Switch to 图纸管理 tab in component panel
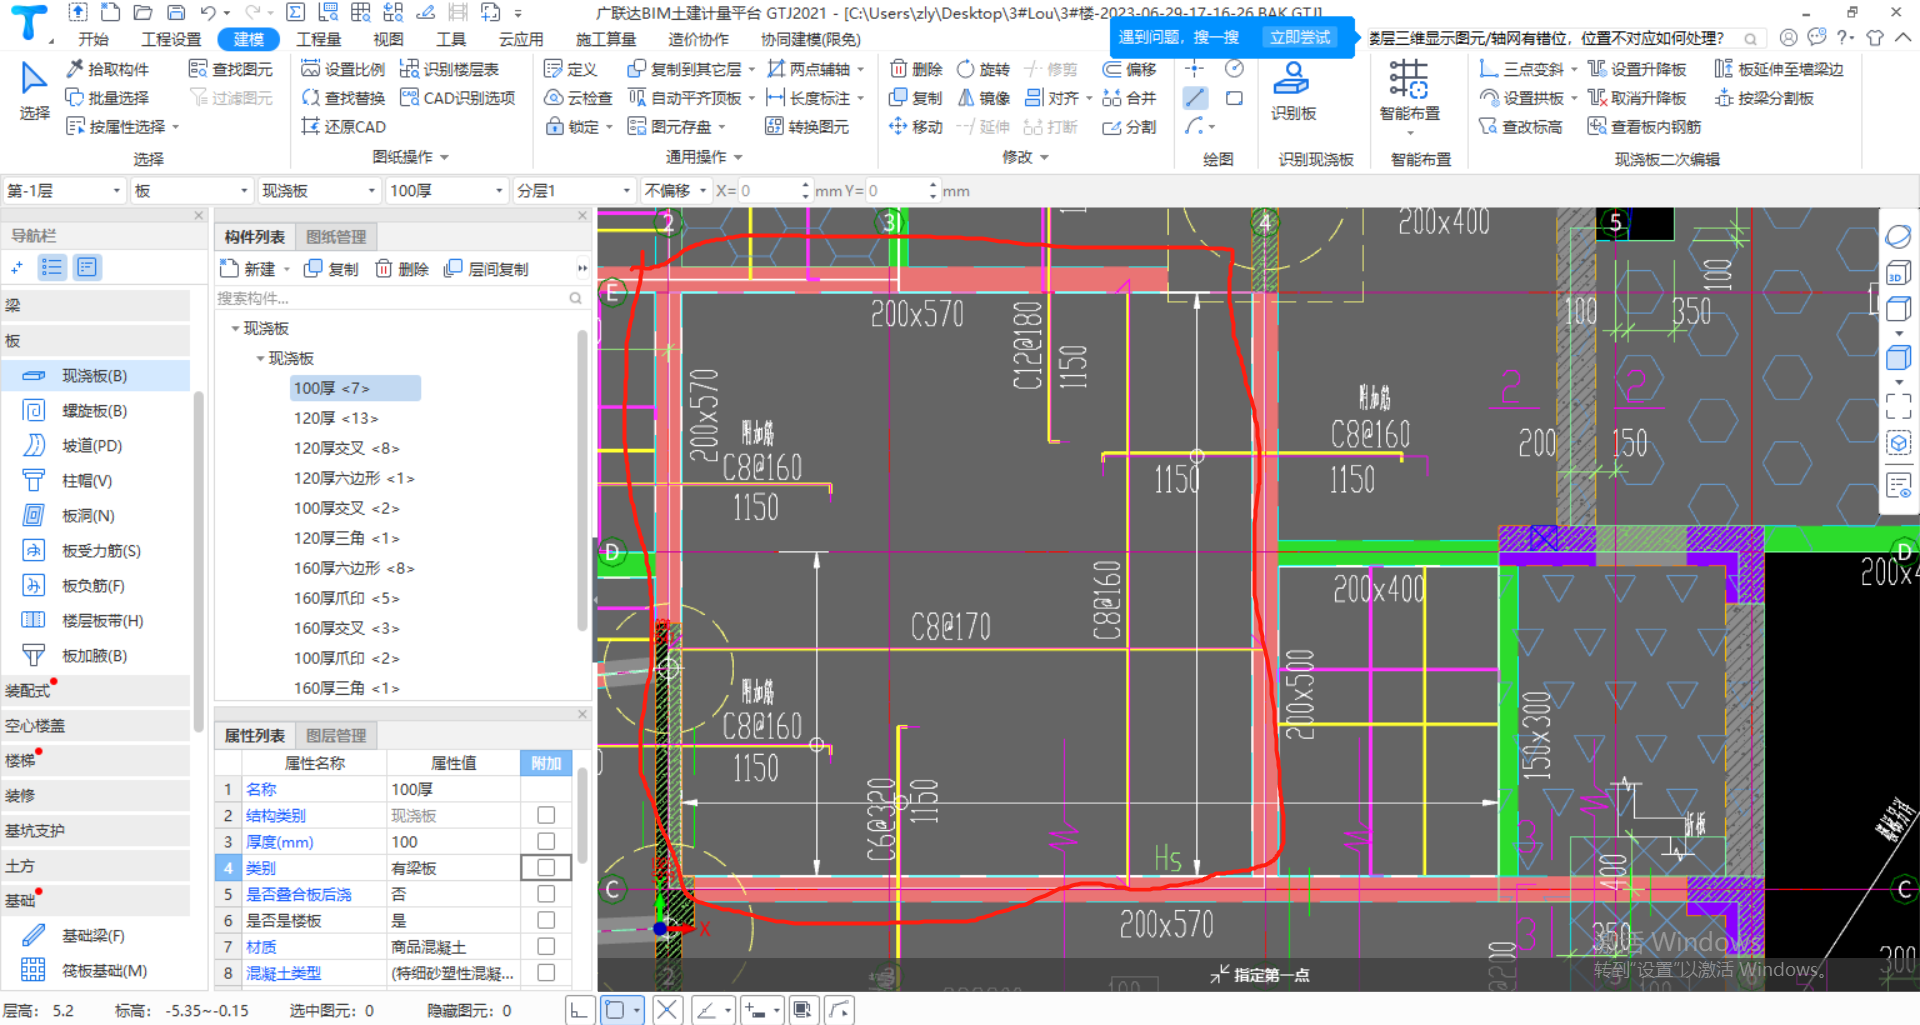 pos(336,237)
